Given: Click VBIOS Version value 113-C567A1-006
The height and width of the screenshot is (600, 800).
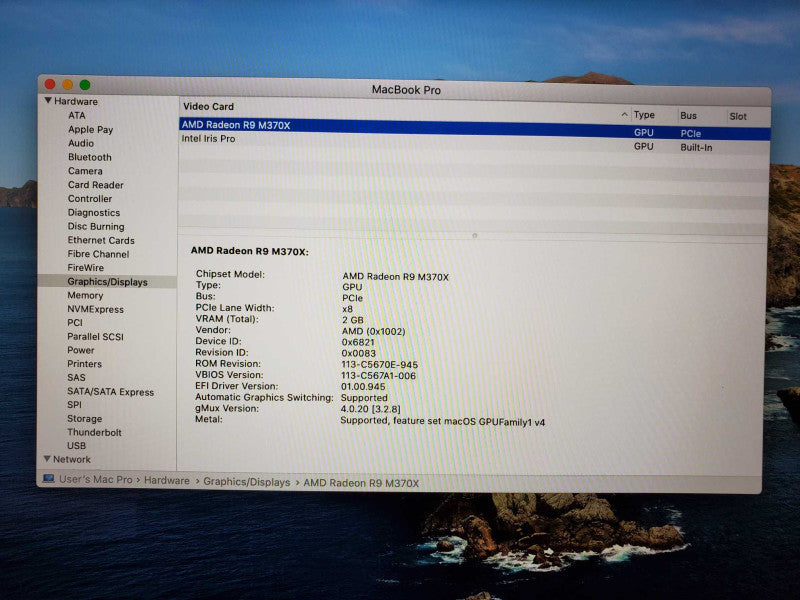Looking at the screenshot, I should 378,376.
